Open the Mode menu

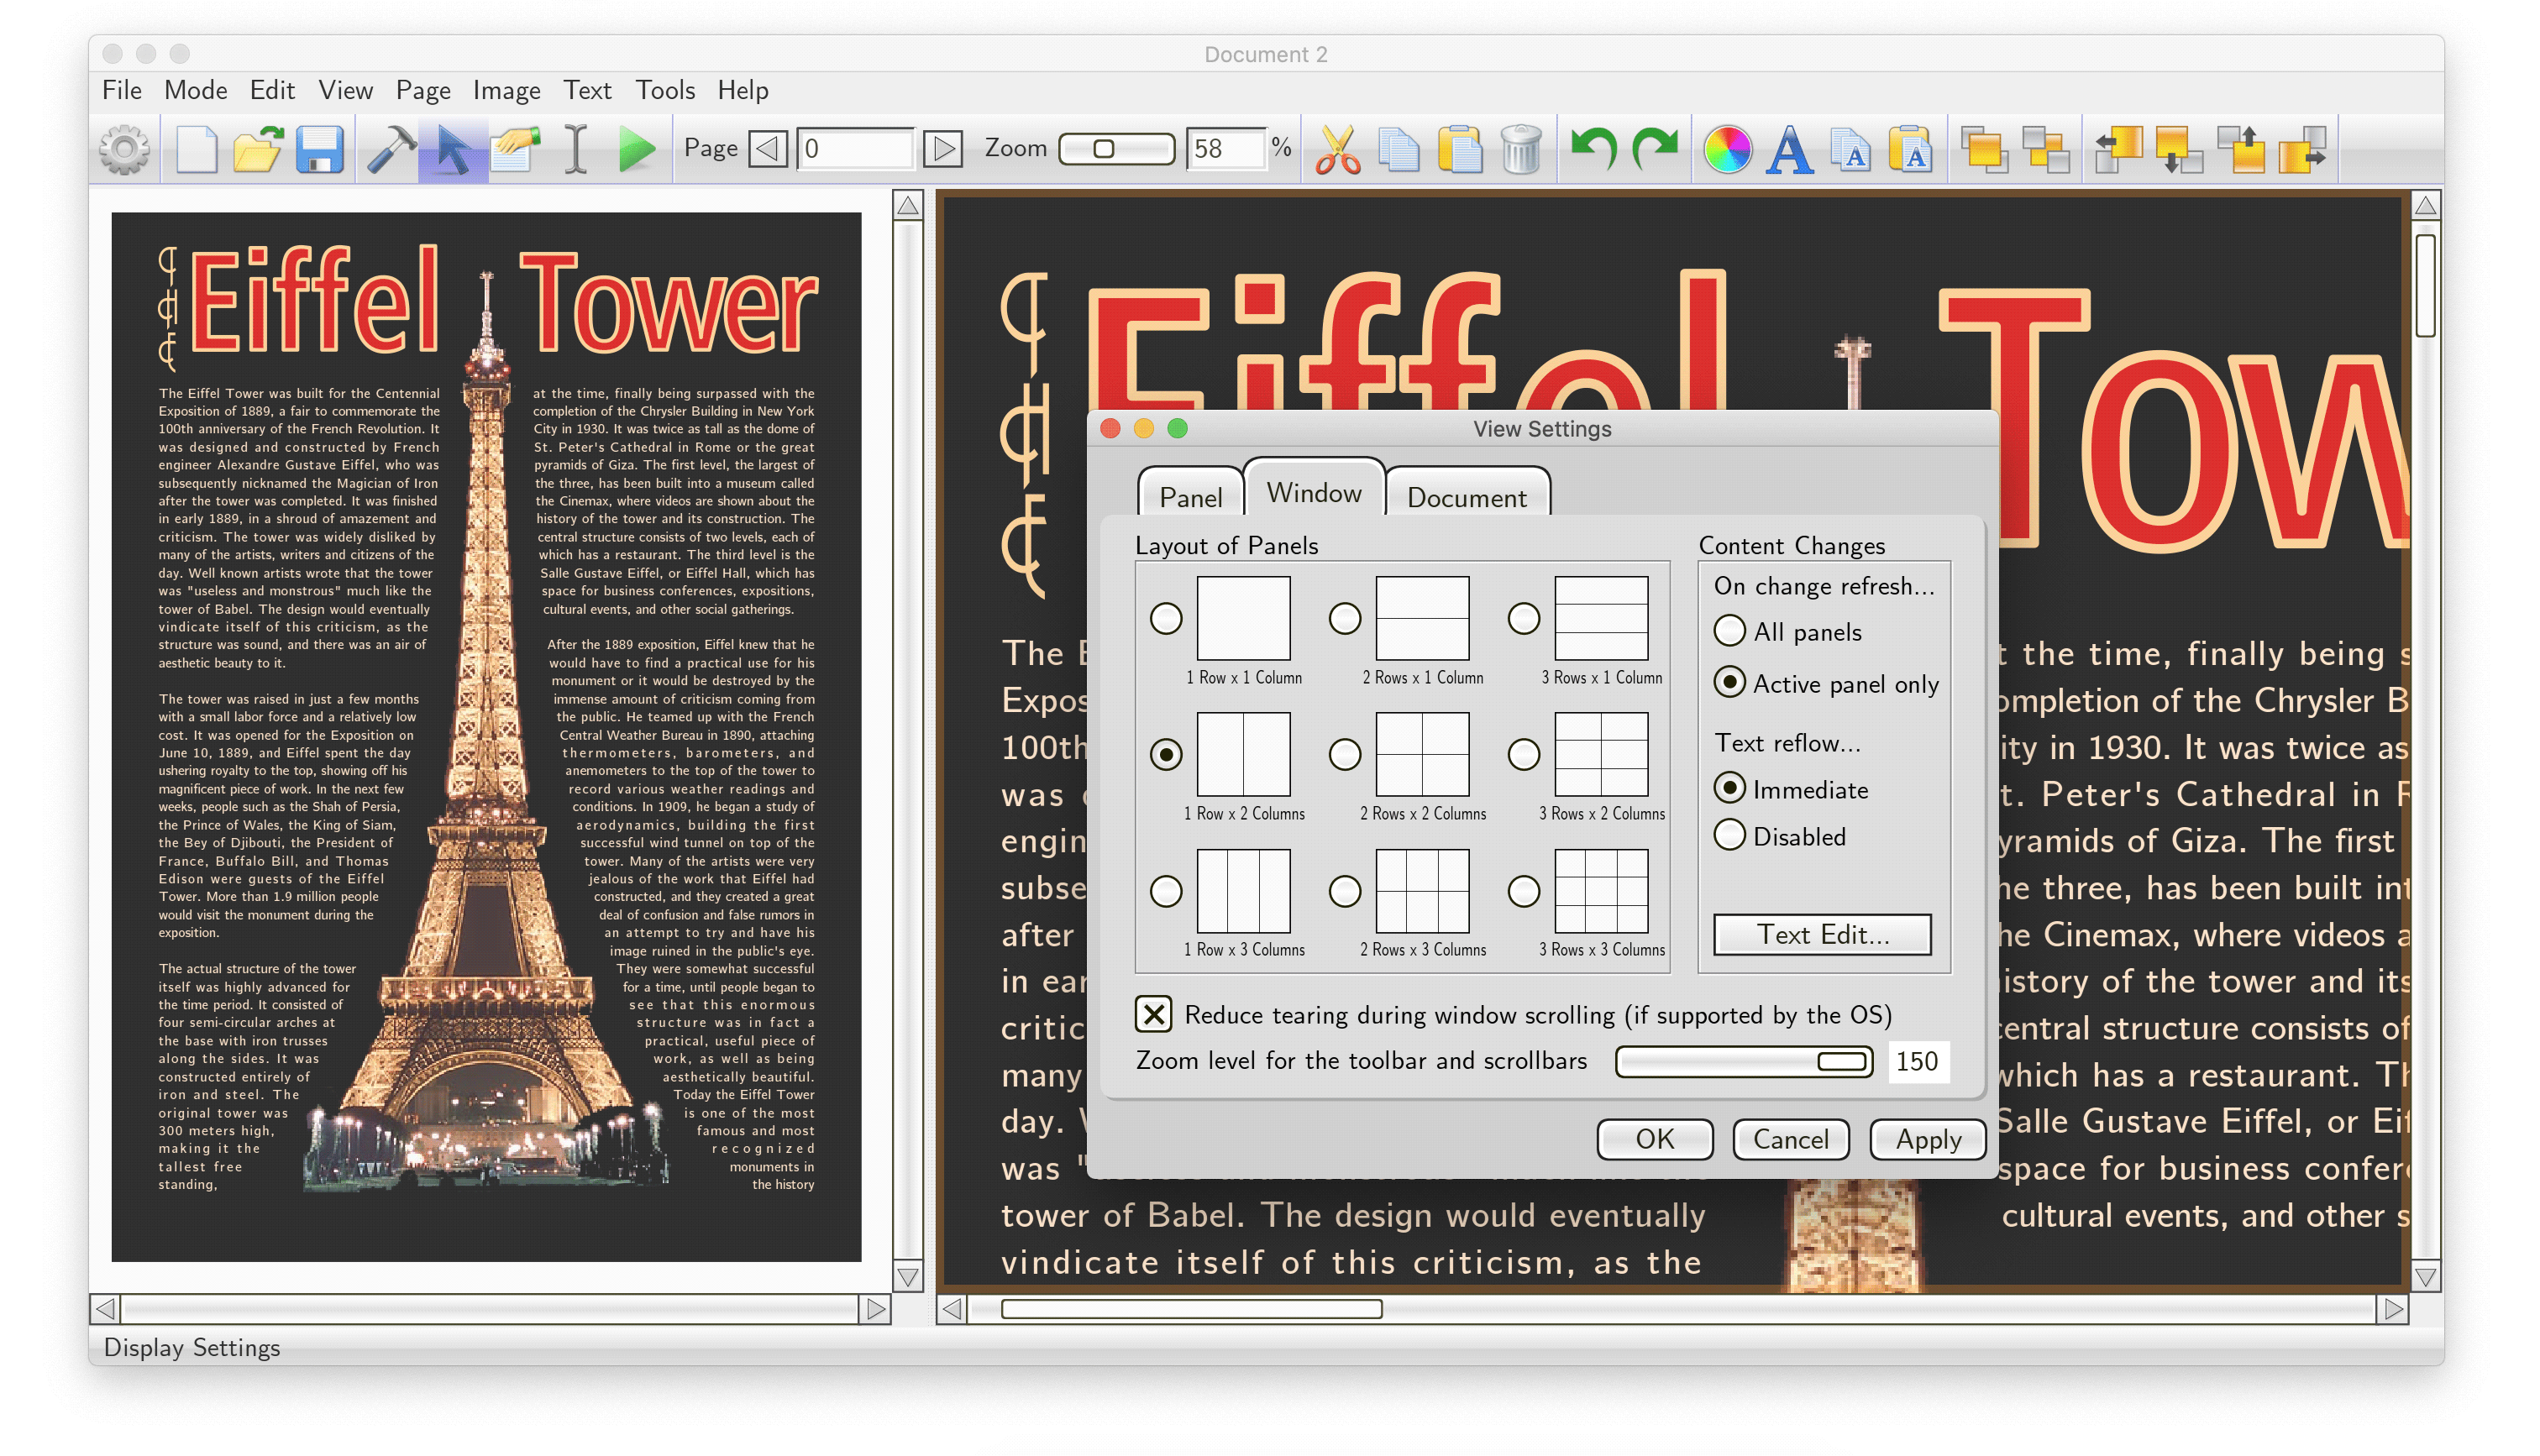(196, 90)
